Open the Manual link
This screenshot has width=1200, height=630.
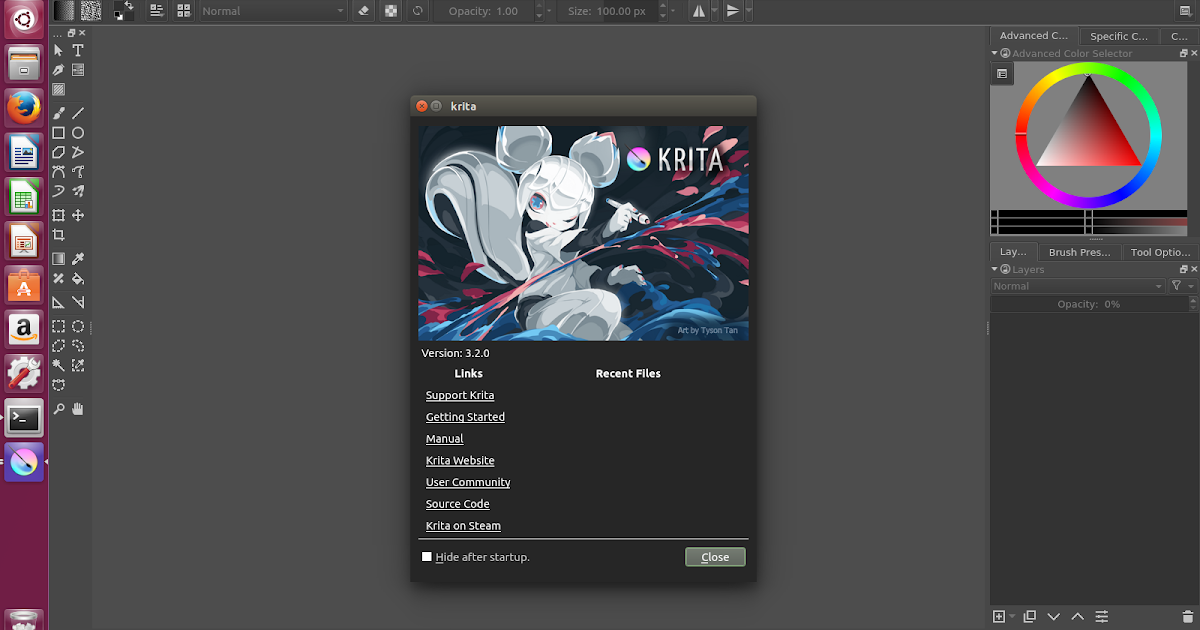pyautogui.click(x=445, y=439)
